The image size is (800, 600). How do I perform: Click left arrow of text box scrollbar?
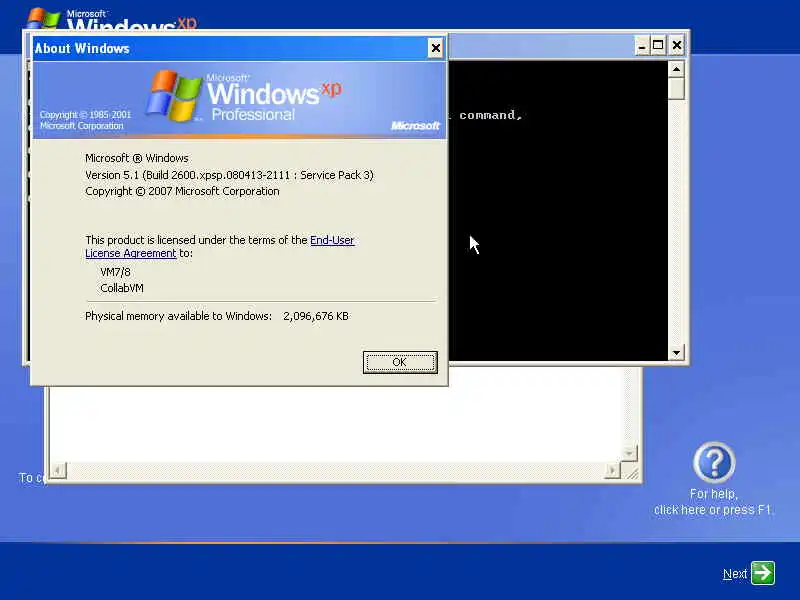pyautogui.click(x=58, y=470)
